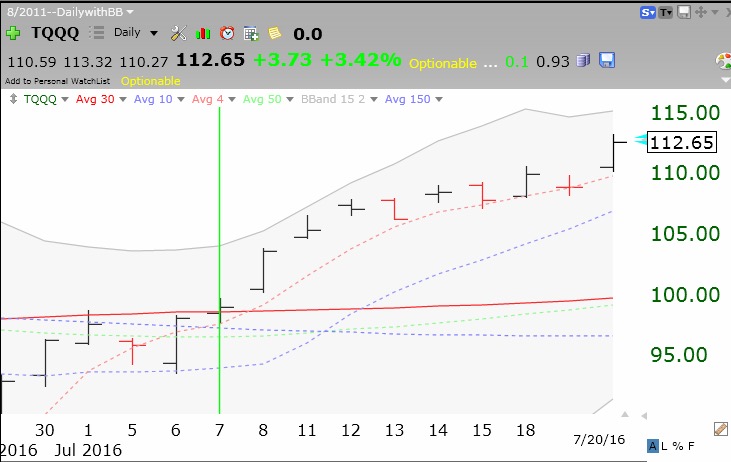The image size is (731, 462).
Task: Click the green plus add-symbol icon
Action: tap(13, 33)
